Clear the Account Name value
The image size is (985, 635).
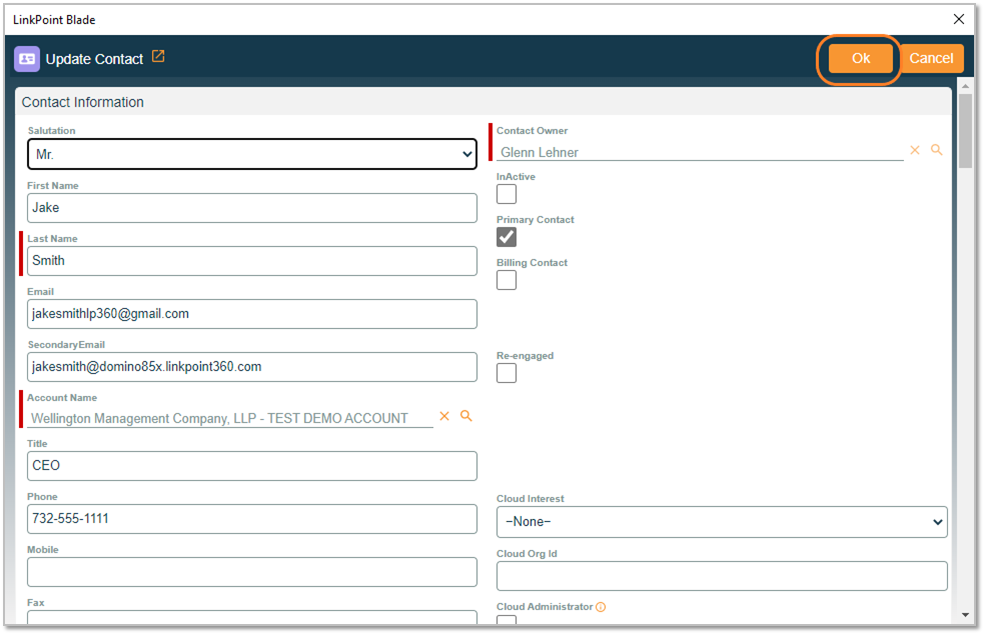tap(444, 416)
